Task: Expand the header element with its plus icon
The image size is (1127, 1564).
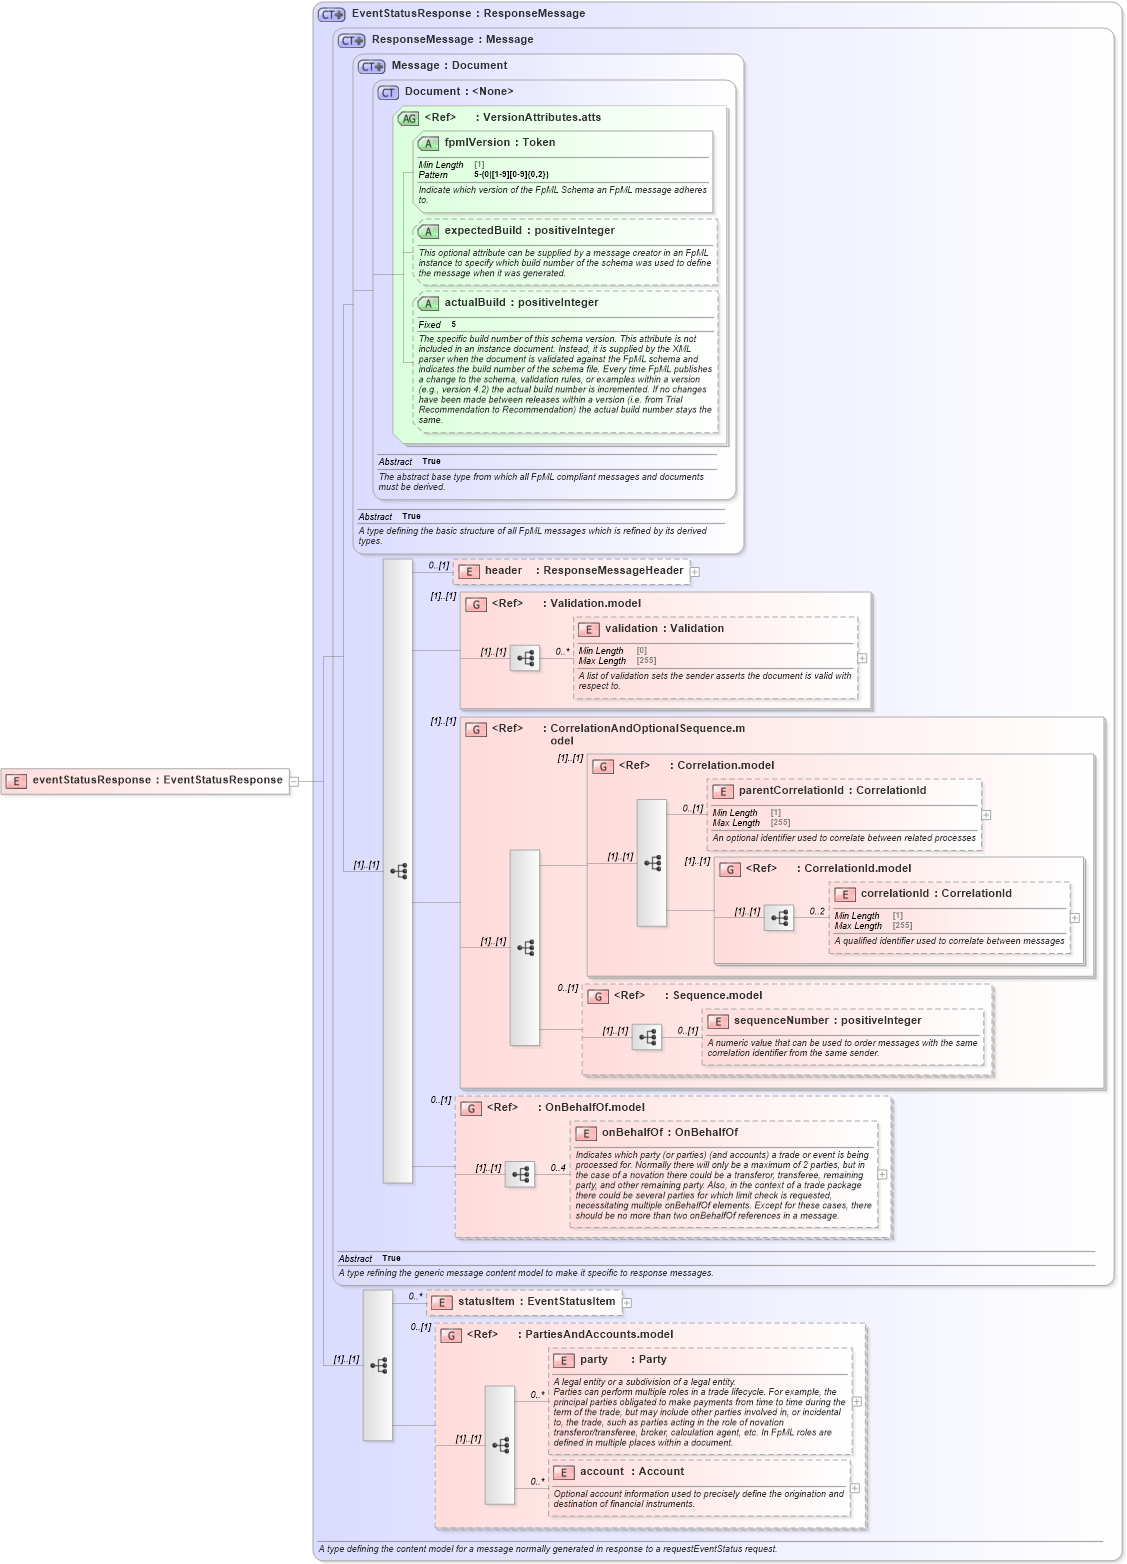Action: (x=693, y=570)
